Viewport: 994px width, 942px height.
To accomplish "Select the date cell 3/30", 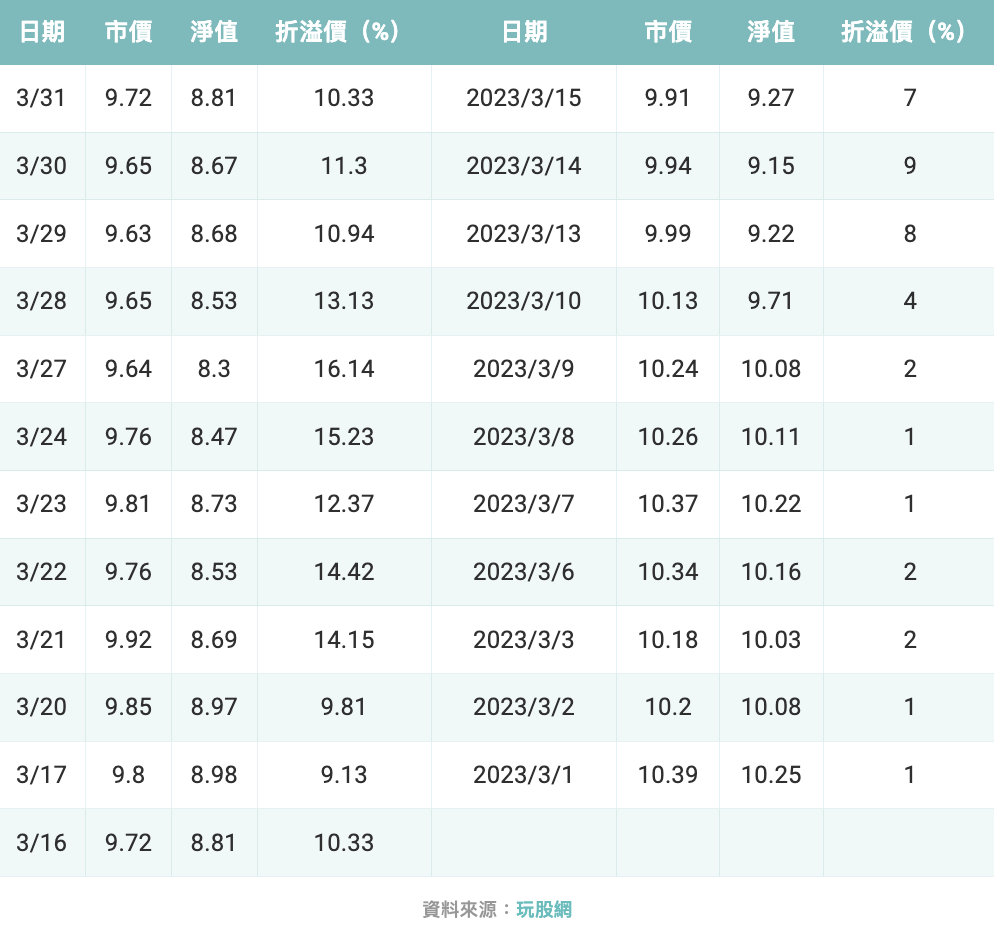I will [x=41, y=166].
